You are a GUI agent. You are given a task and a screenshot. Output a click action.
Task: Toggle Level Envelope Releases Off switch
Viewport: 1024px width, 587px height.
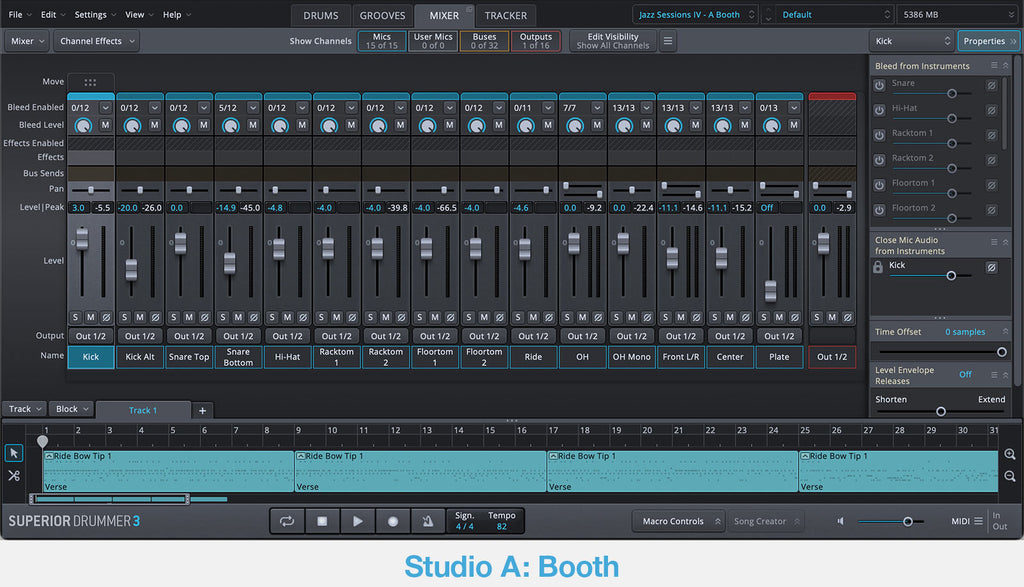[965, 374]
